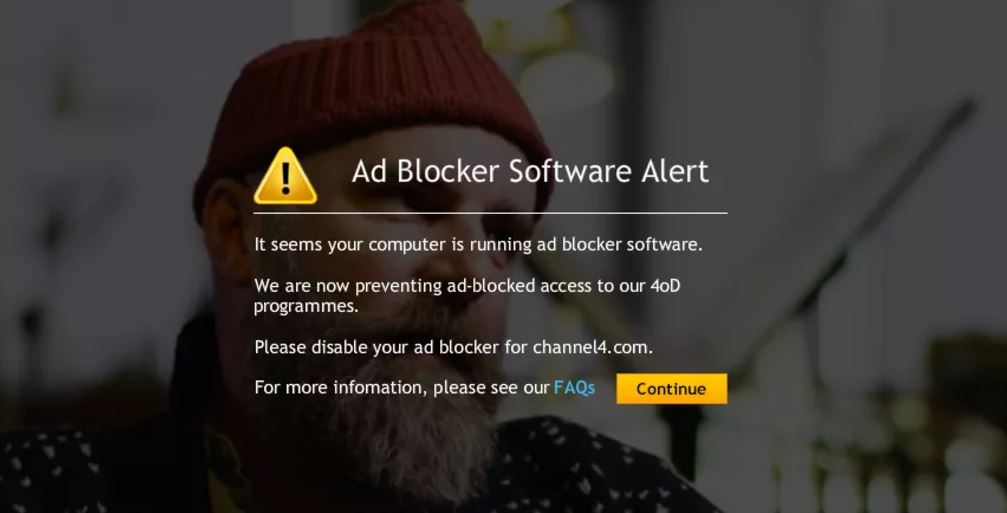Click the 4oD word in the alert
This screenshot has height=513, width=1007.
(664, 286)
